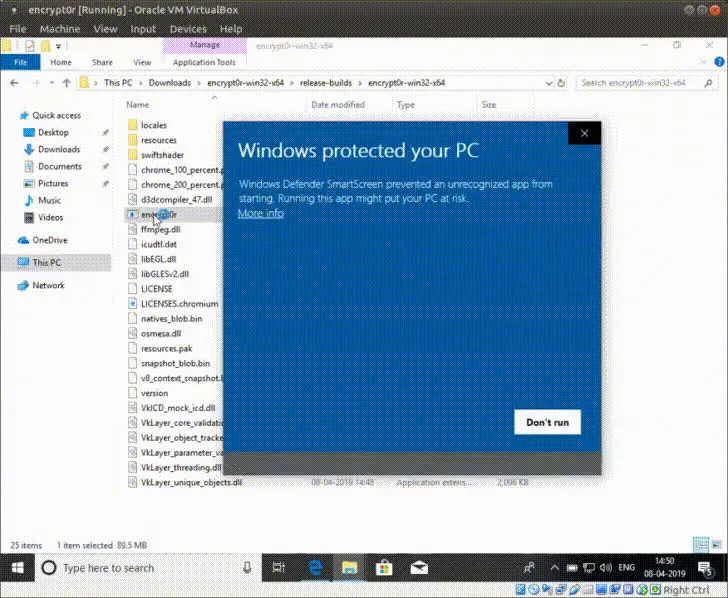Sort by the Name column header

tap(138, 105)
